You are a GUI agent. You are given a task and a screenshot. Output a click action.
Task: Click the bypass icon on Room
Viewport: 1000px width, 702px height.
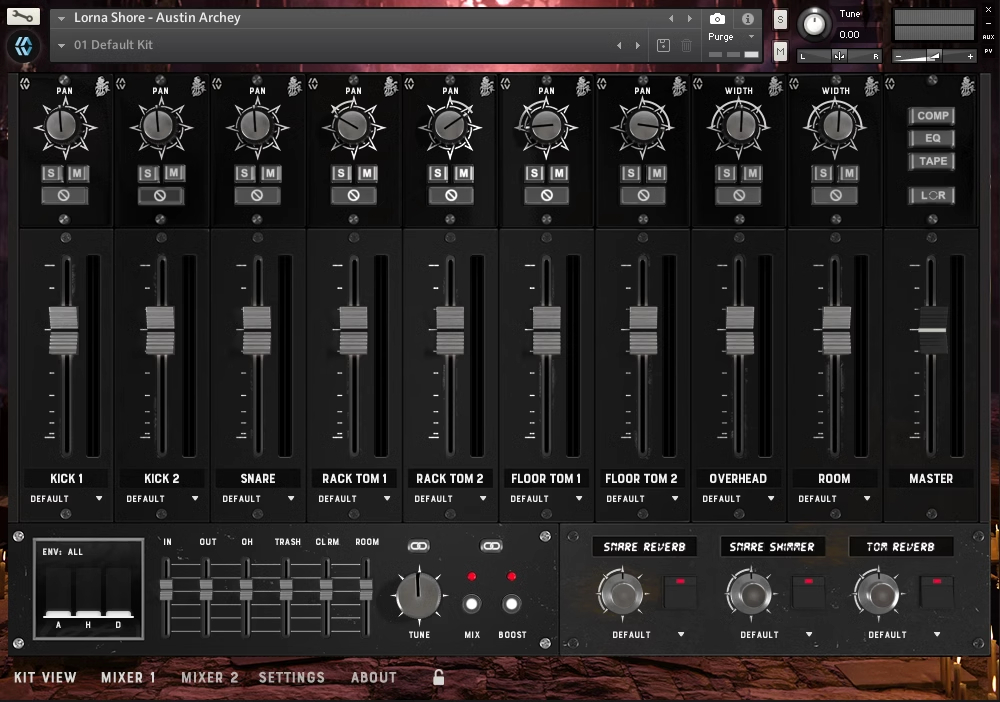click(835, 195)
